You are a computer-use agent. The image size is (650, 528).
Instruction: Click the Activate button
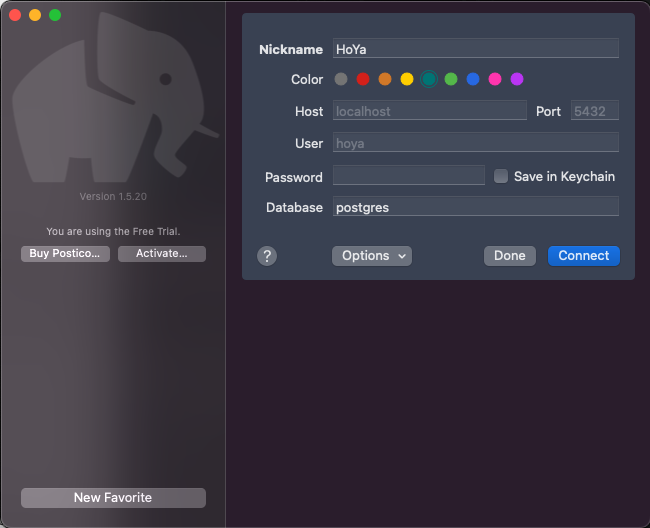coord(162,254)
